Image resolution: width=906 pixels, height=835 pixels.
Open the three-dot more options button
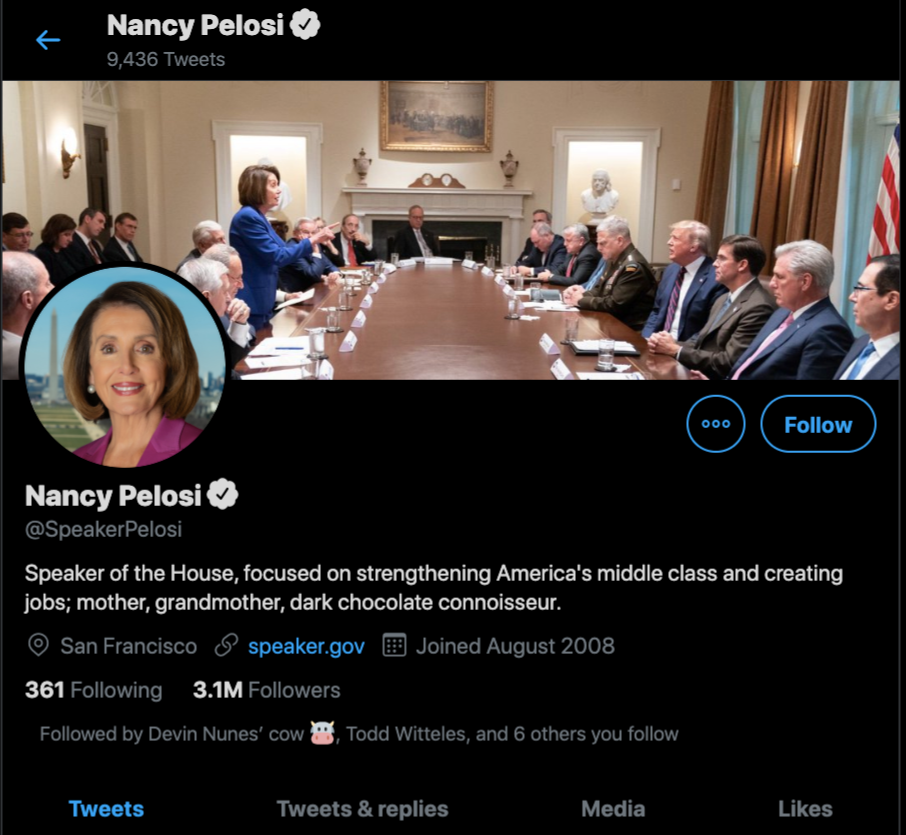pyautogui.click(x=716, y=424)
